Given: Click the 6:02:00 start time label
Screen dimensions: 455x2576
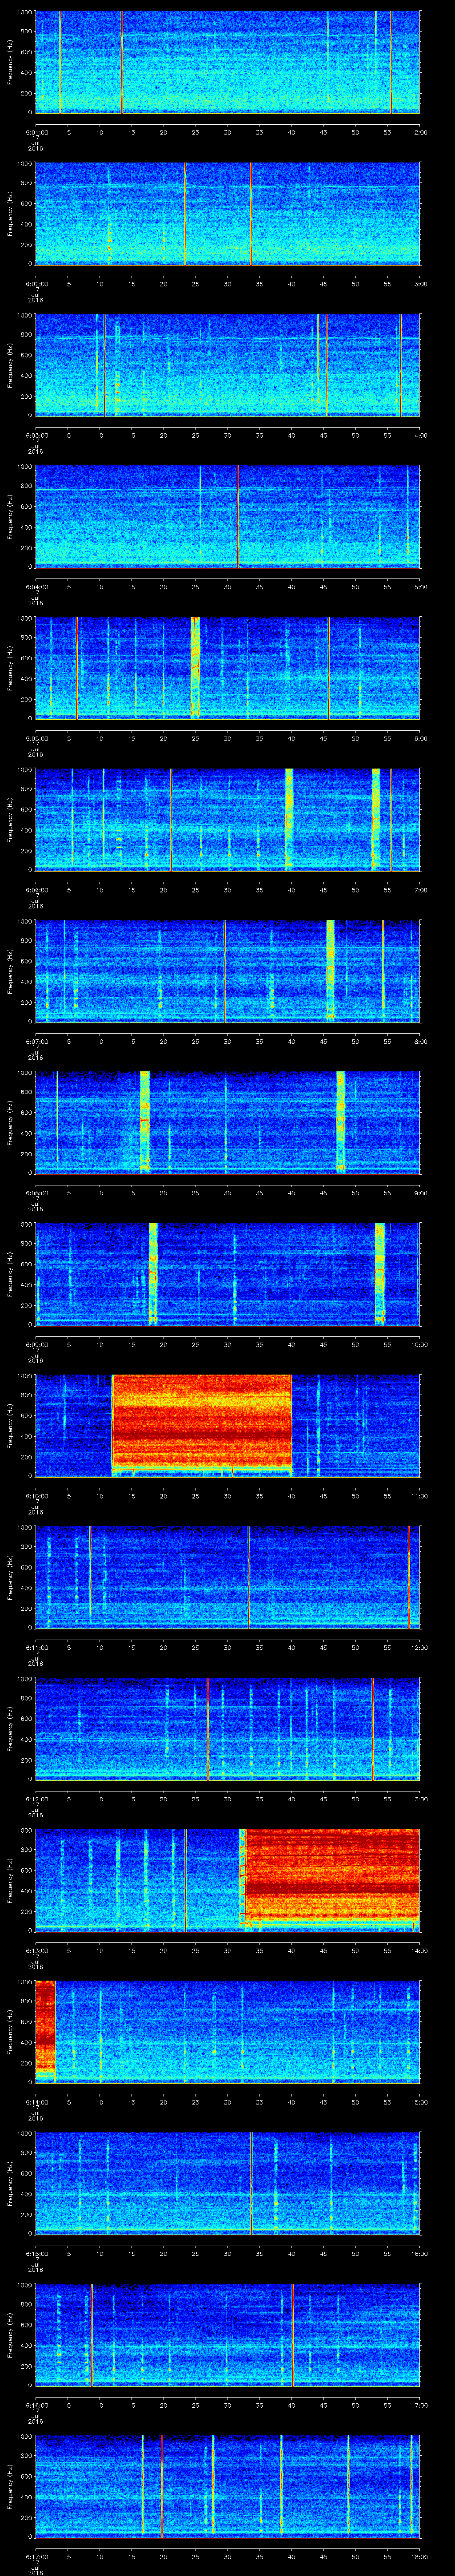Looking at the screenshot, I should click(36, 284).
